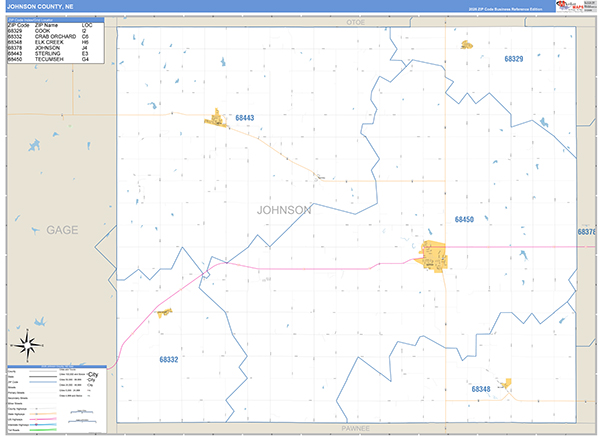Click the ZIP Code Index title bar
600x436 pixels.
click(x=55, y=20)
